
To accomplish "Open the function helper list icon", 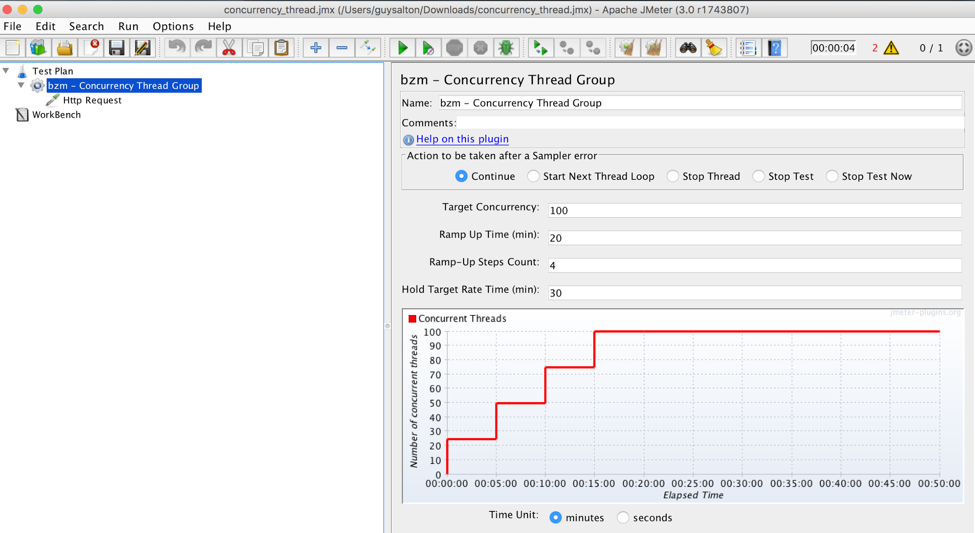I will click(748, 48).
